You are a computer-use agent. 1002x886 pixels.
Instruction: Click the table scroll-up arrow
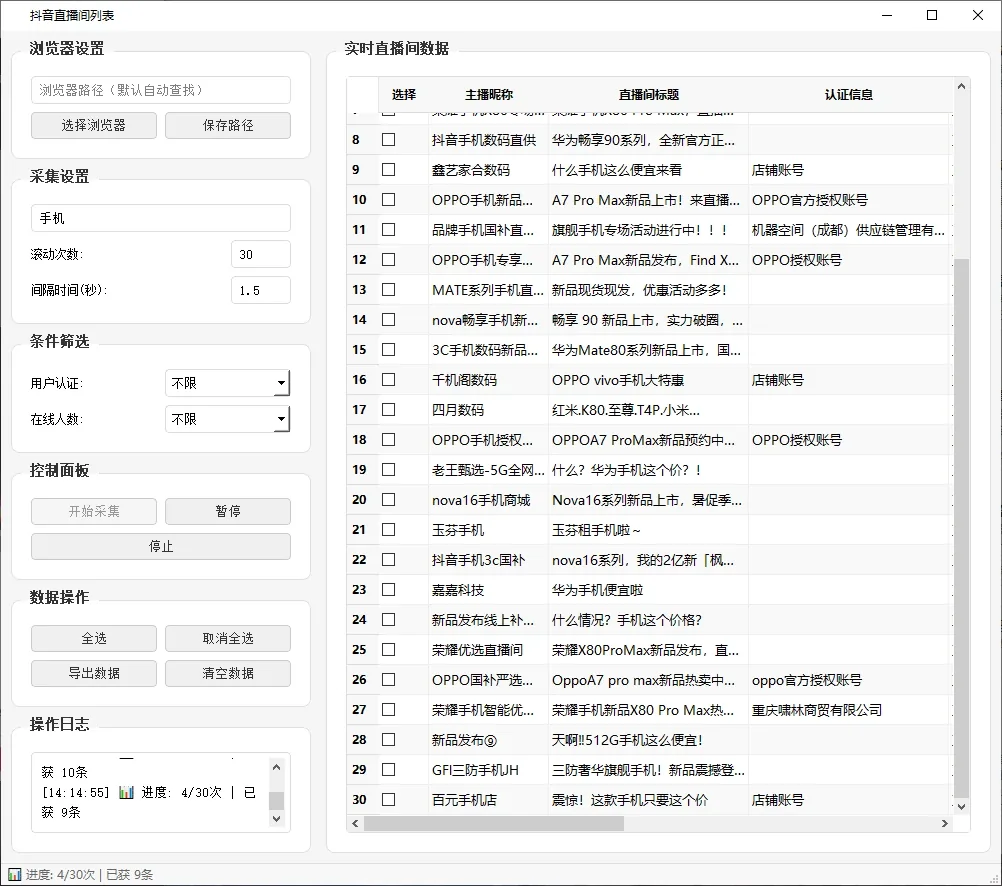click(x=961, y=86)
